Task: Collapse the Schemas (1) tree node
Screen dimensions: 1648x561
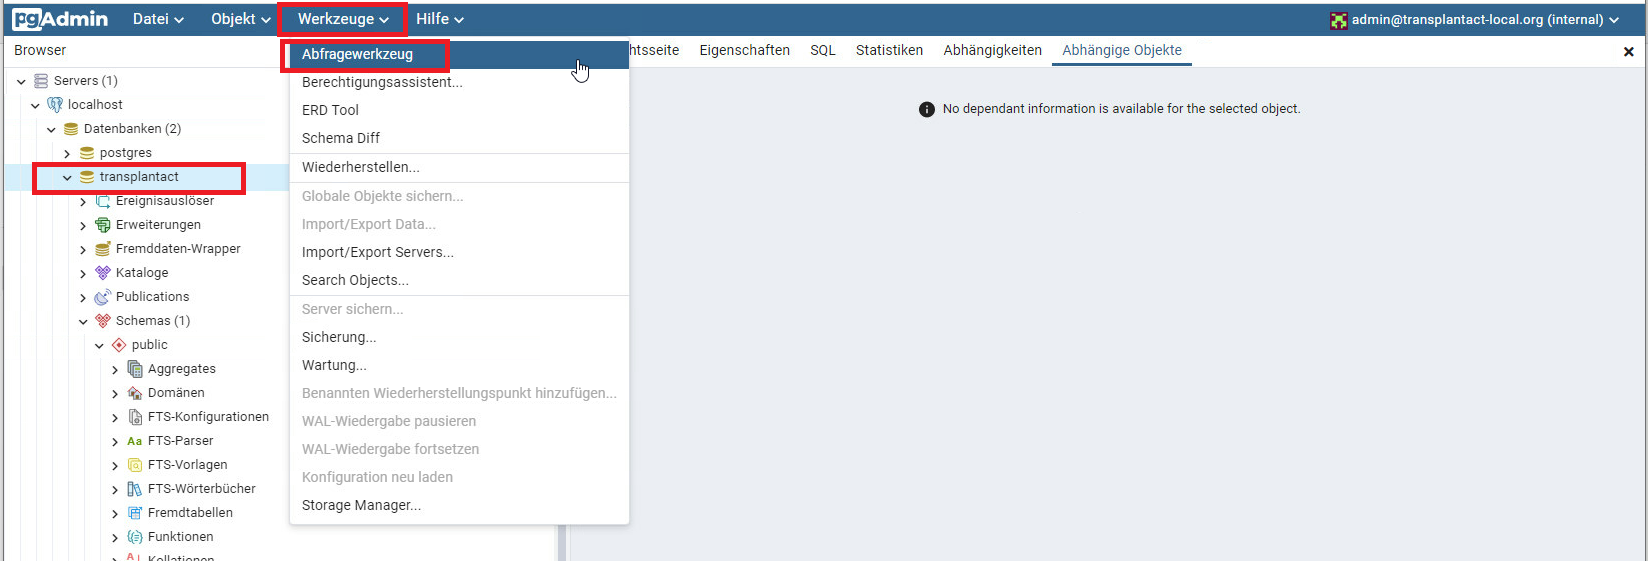Action: (83, 321)
